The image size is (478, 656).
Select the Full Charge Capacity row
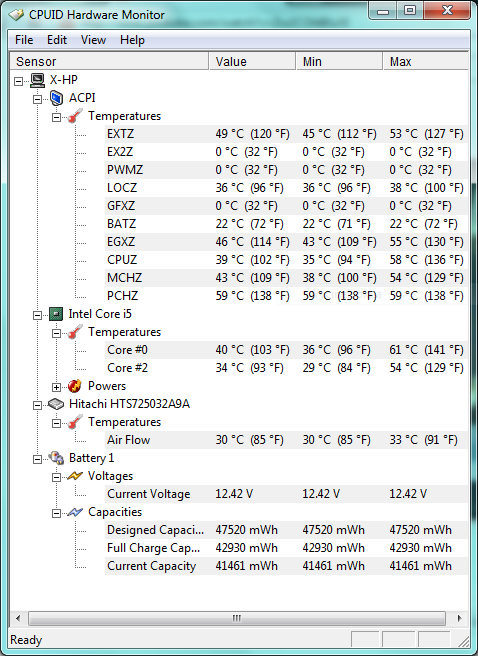286,548
